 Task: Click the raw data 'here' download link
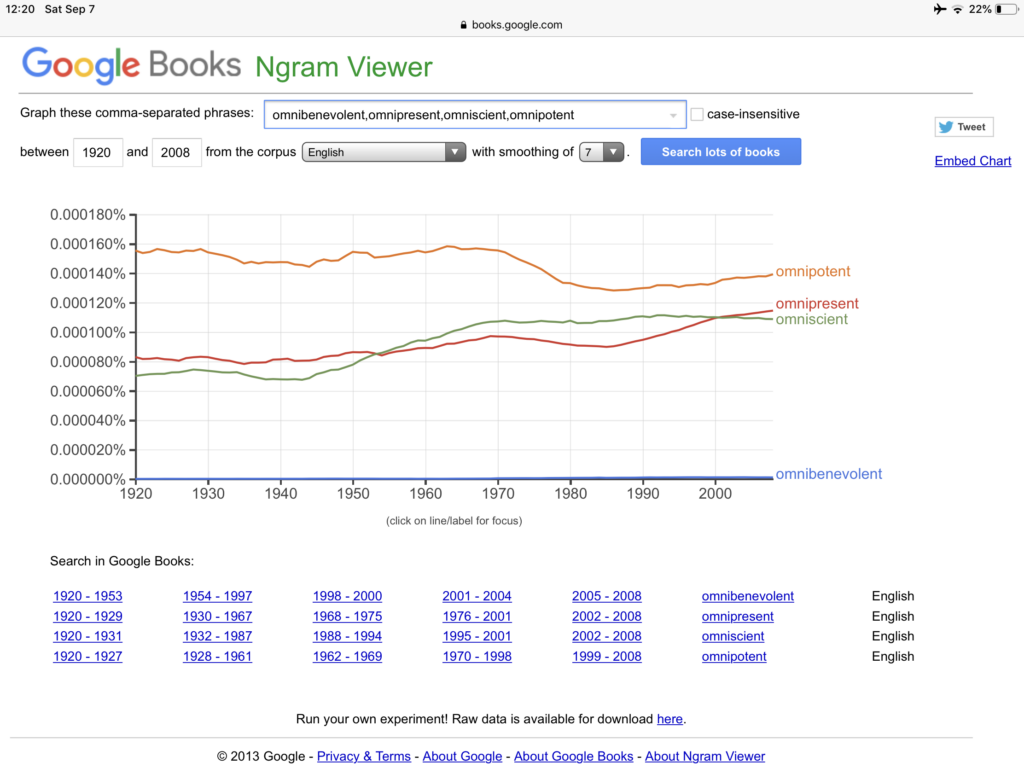[x=669, y=719]
